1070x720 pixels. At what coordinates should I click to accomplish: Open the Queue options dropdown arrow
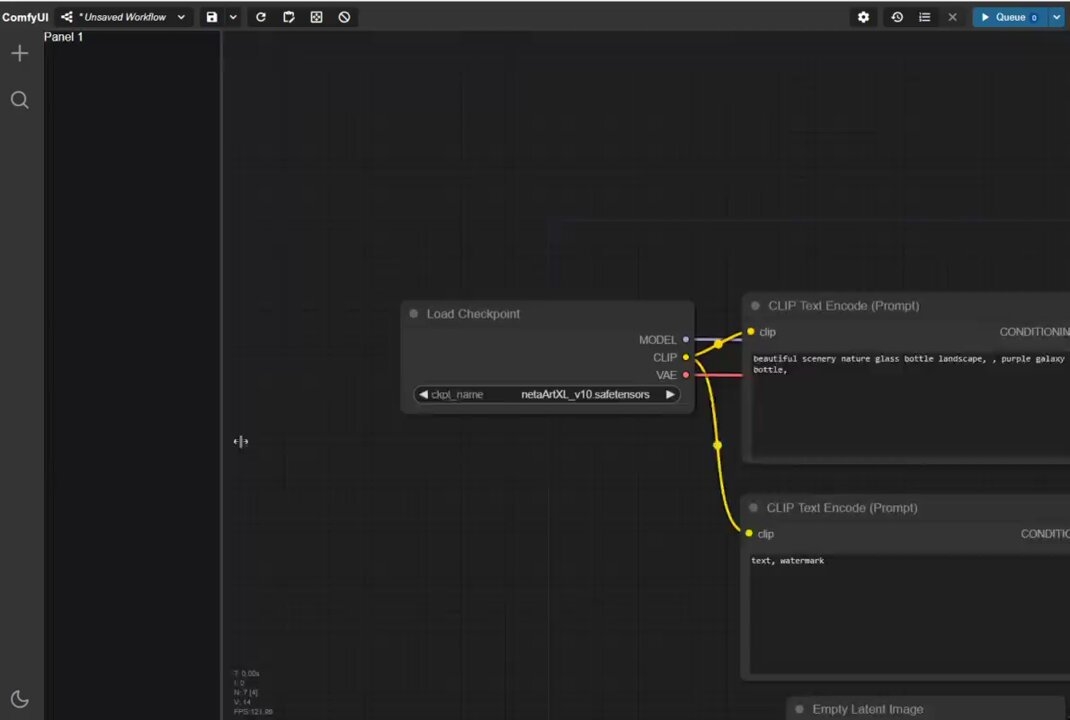tap(1057, 17)
